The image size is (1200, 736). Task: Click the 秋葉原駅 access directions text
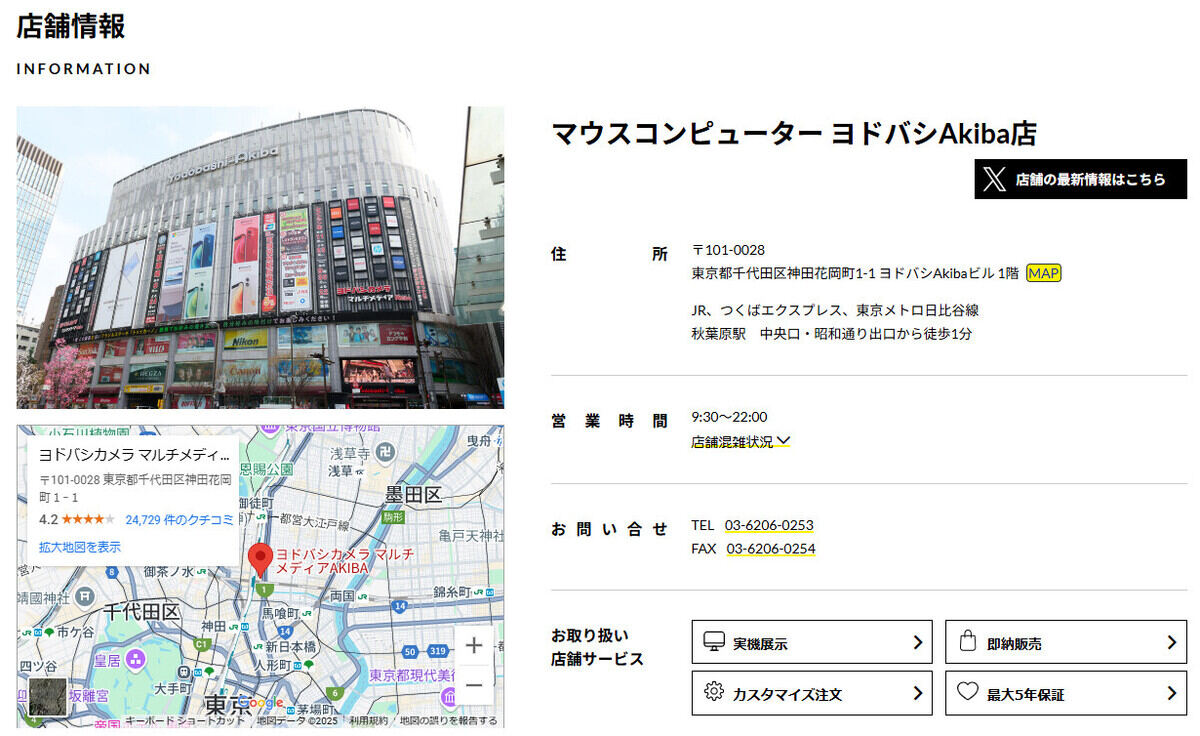[831, 334]
